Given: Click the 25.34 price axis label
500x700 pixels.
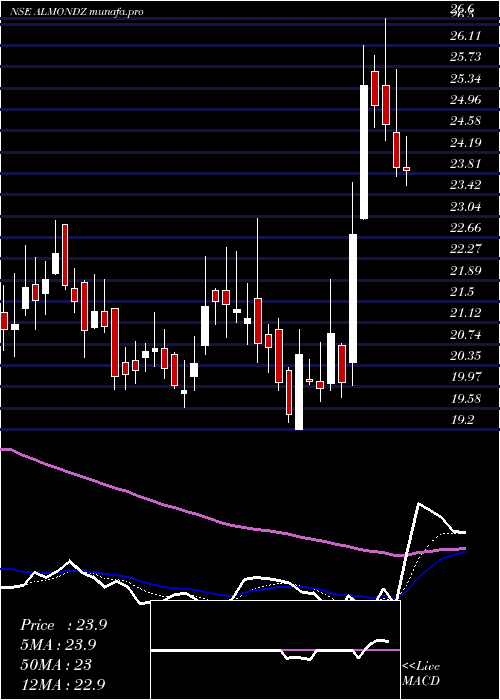Looking at the screenshot, I should point(466,79).
